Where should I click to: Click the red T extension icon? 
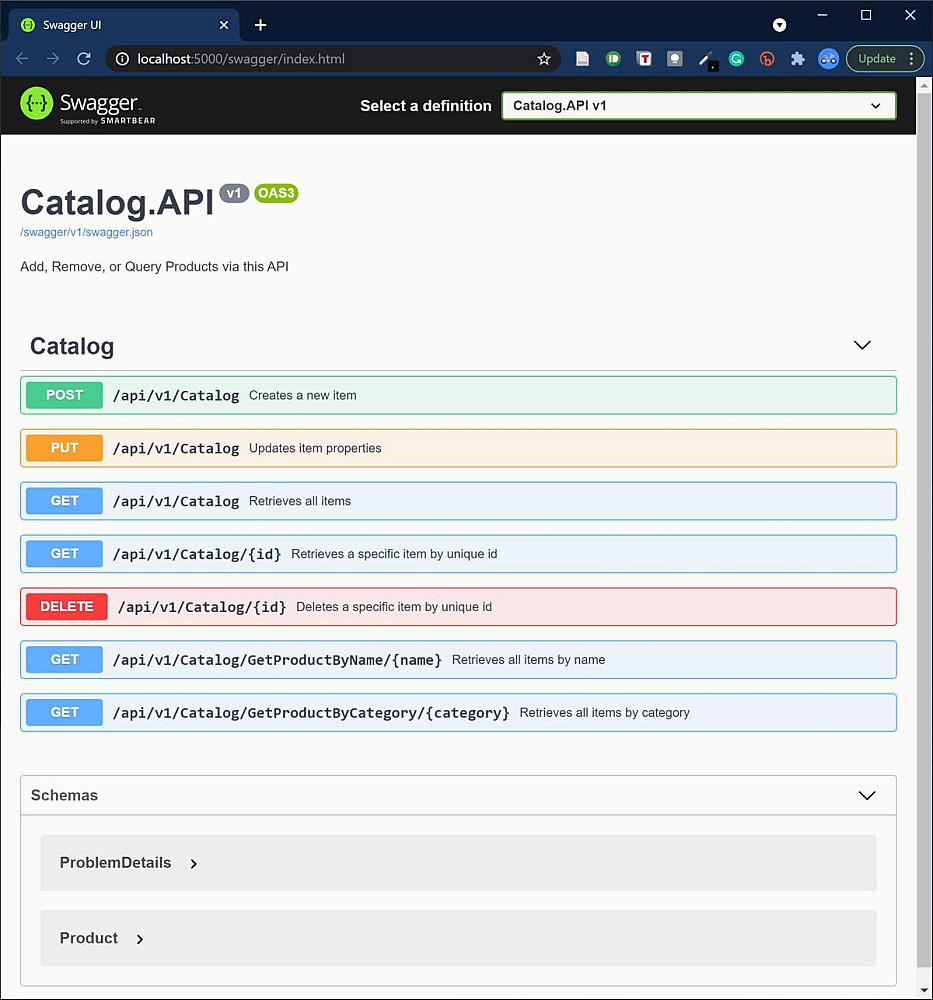645,59
